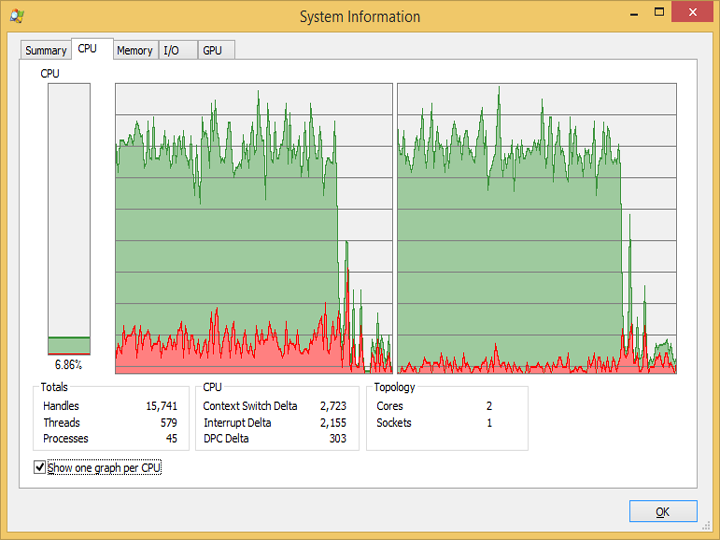The height and width of the screenshot is (540, 720).
Task: Click the first CPU core graph
Action: 254,228
